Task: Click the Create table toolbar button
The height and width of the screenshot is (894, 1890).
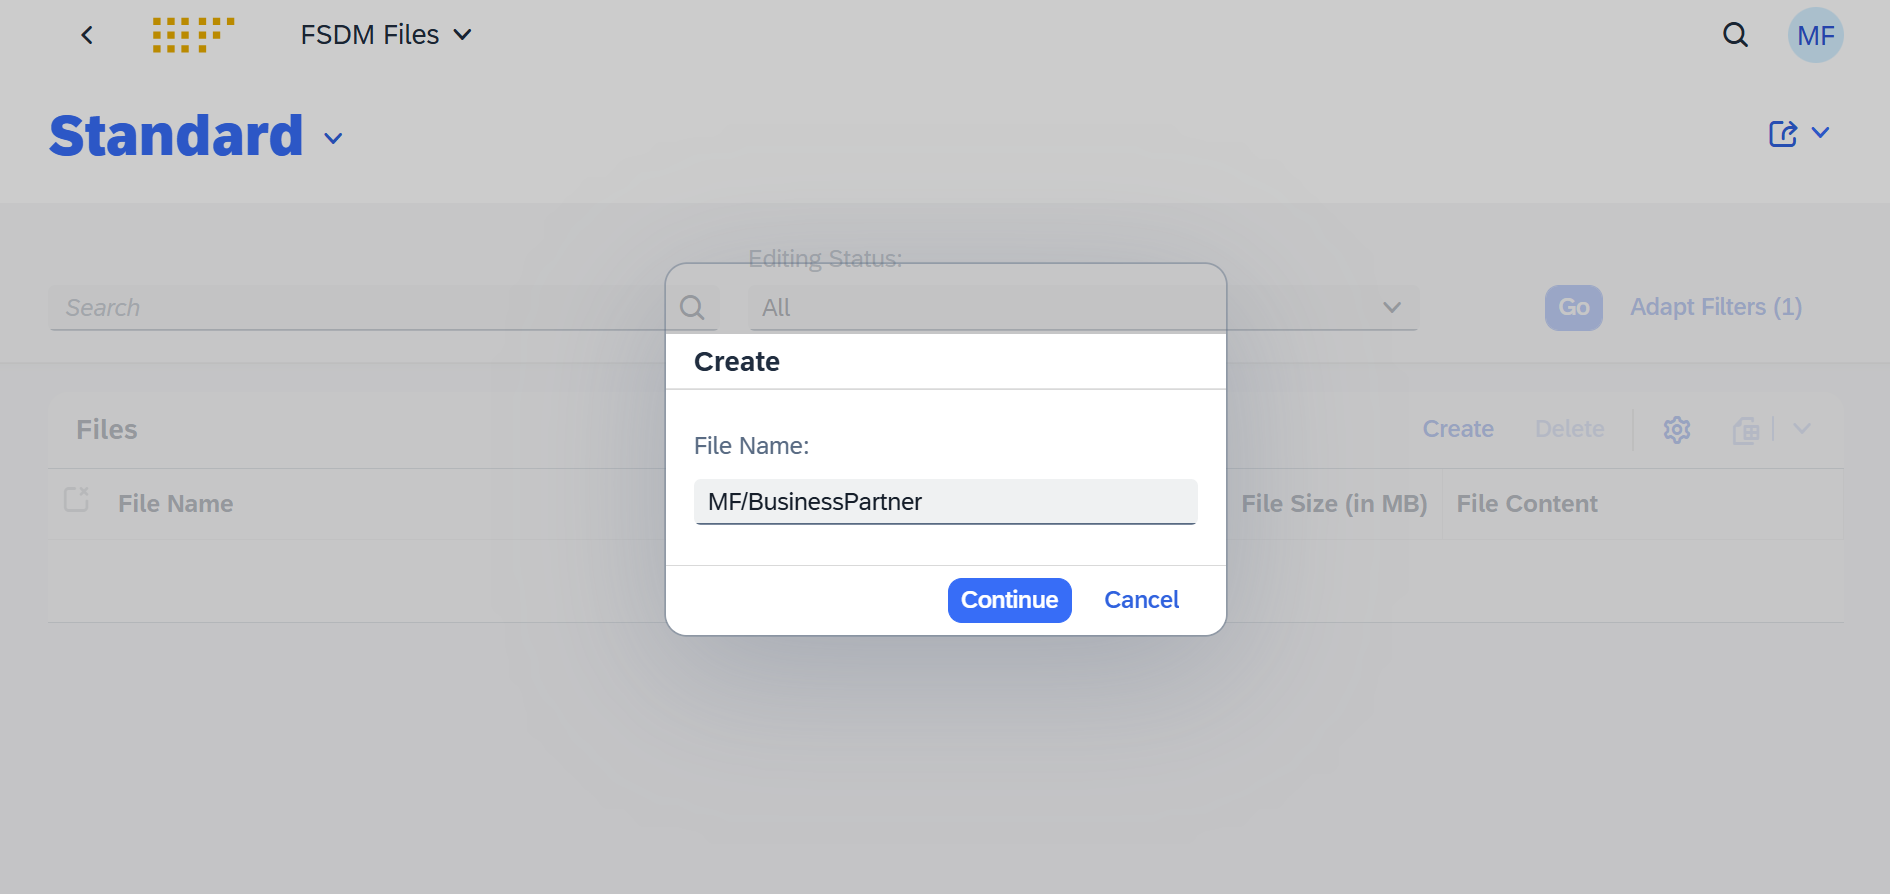Action: [x=1458, y=429]
